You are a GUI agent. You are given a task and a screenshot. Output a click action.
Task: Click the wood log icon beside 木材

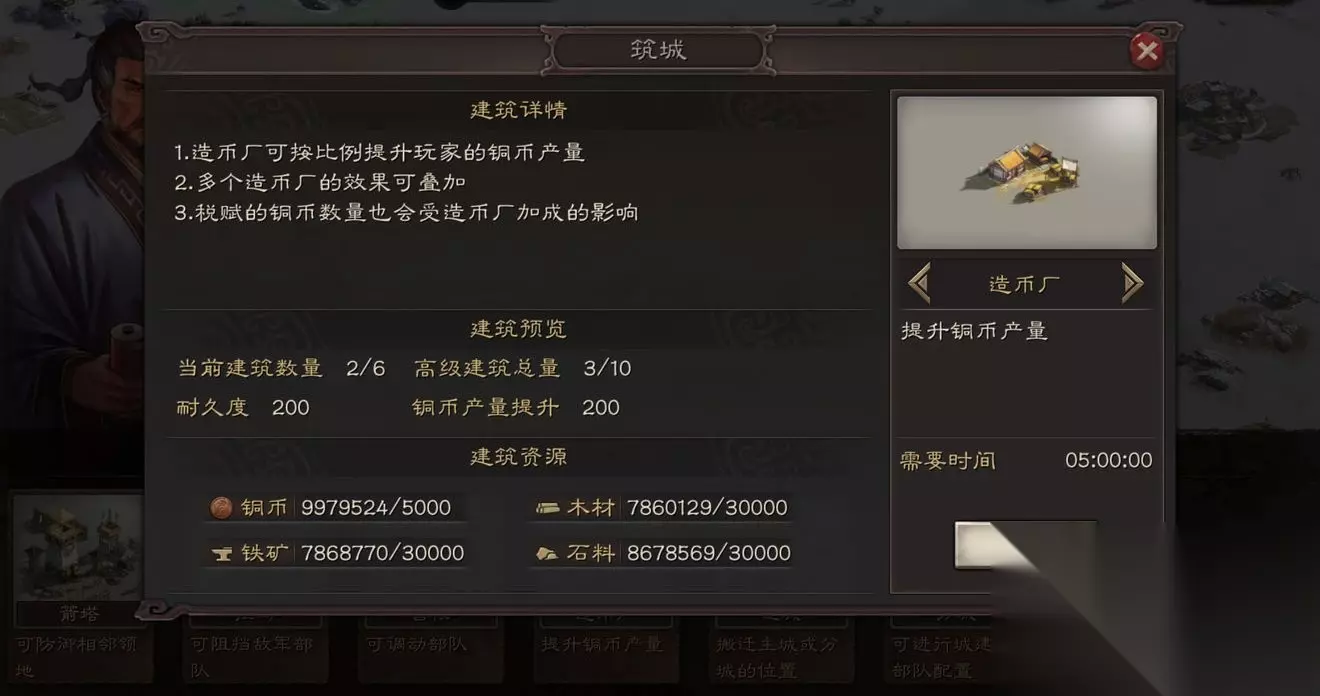(547, 508)
